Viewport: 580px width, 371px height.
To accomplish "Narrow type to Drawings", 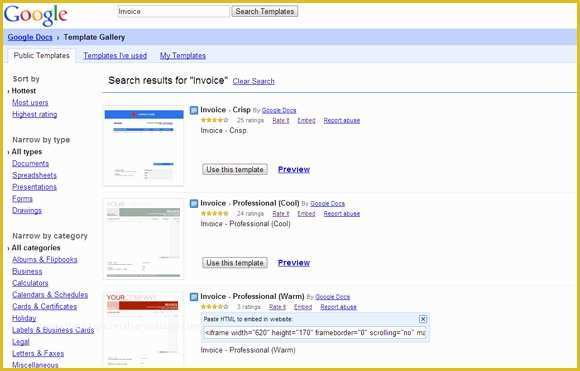I will click(27, 210).
